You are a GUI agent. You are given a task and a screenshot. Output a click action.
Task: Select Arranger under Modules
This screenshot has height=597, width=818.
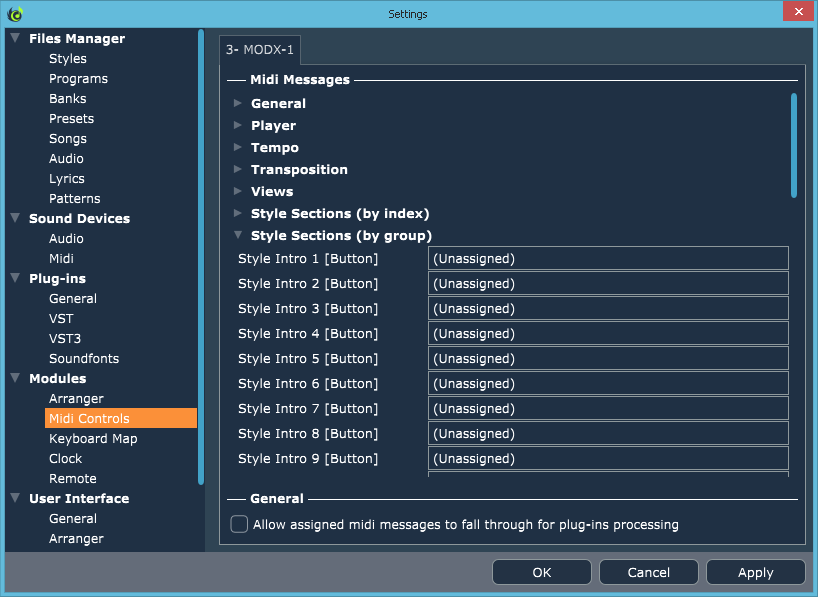point(76,399)
